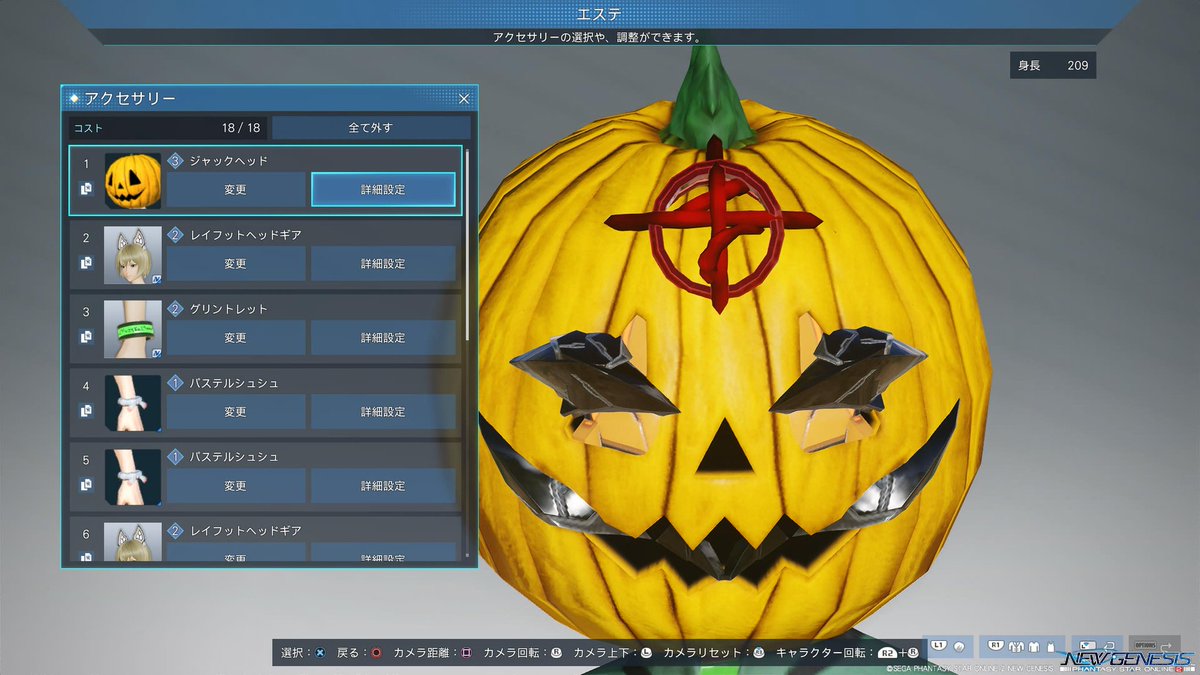Viewport: 1200px width, 675px height.
Task: Click the レイフットヘッドギア name in row 6
Action: (245, 531)
